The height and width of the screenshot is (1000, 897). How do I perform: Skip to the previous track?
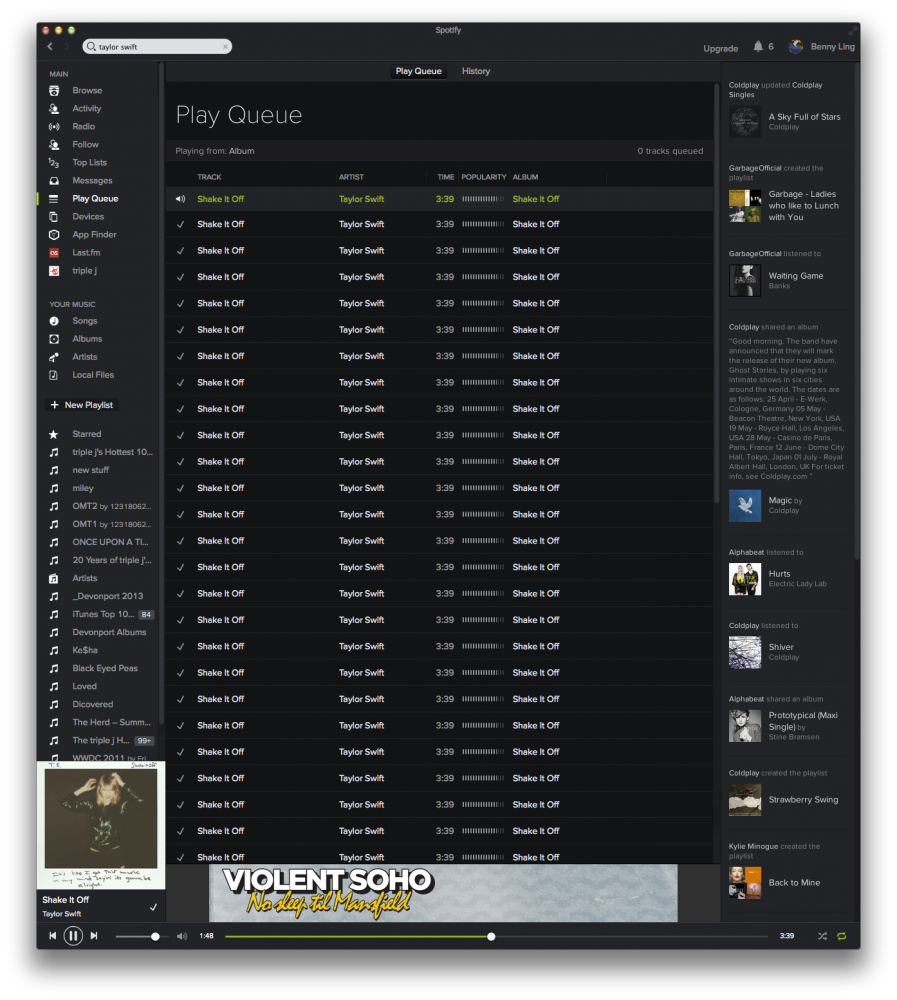click(52, 936)
